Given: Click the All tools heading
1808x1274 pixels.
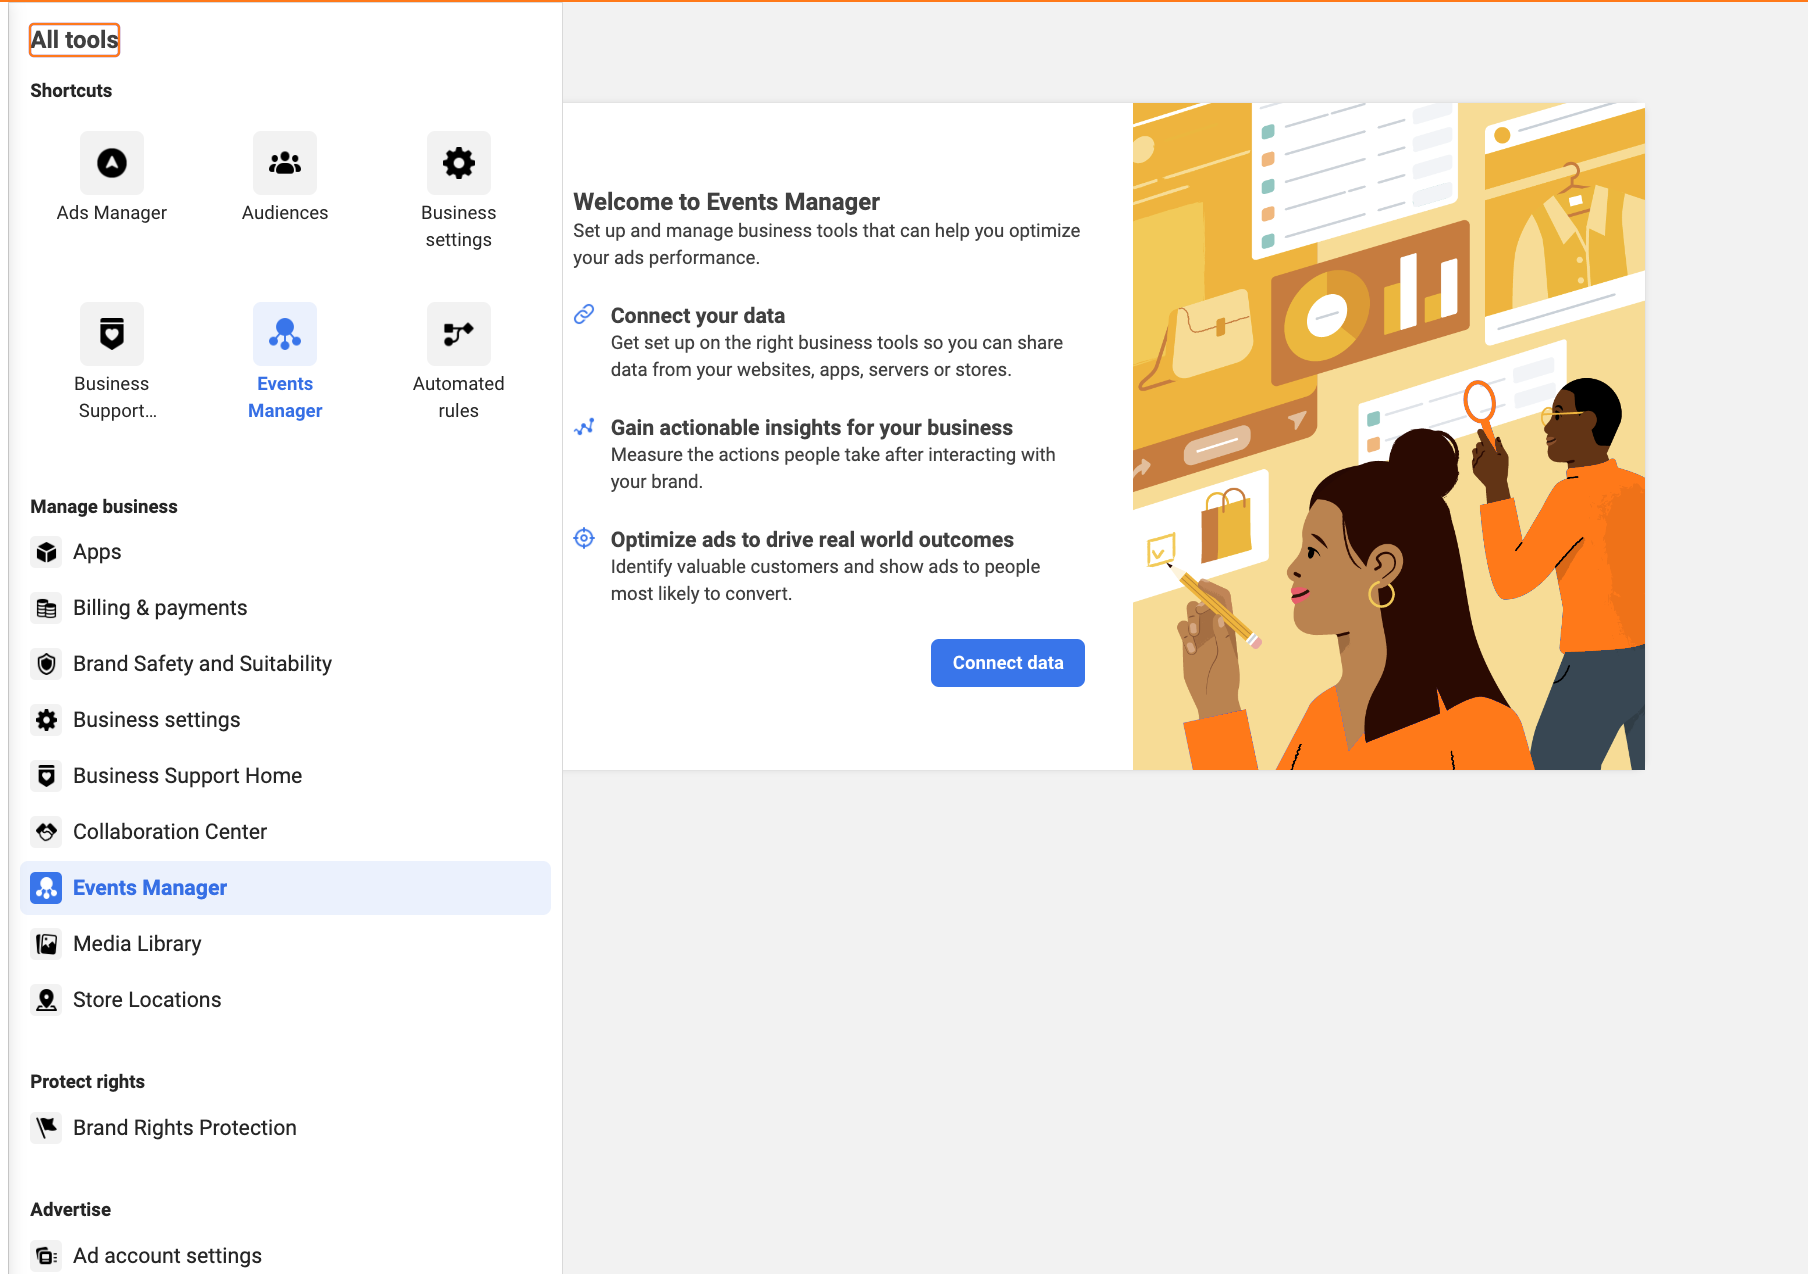Looking at the screenshot, I should tap(75, 40).
